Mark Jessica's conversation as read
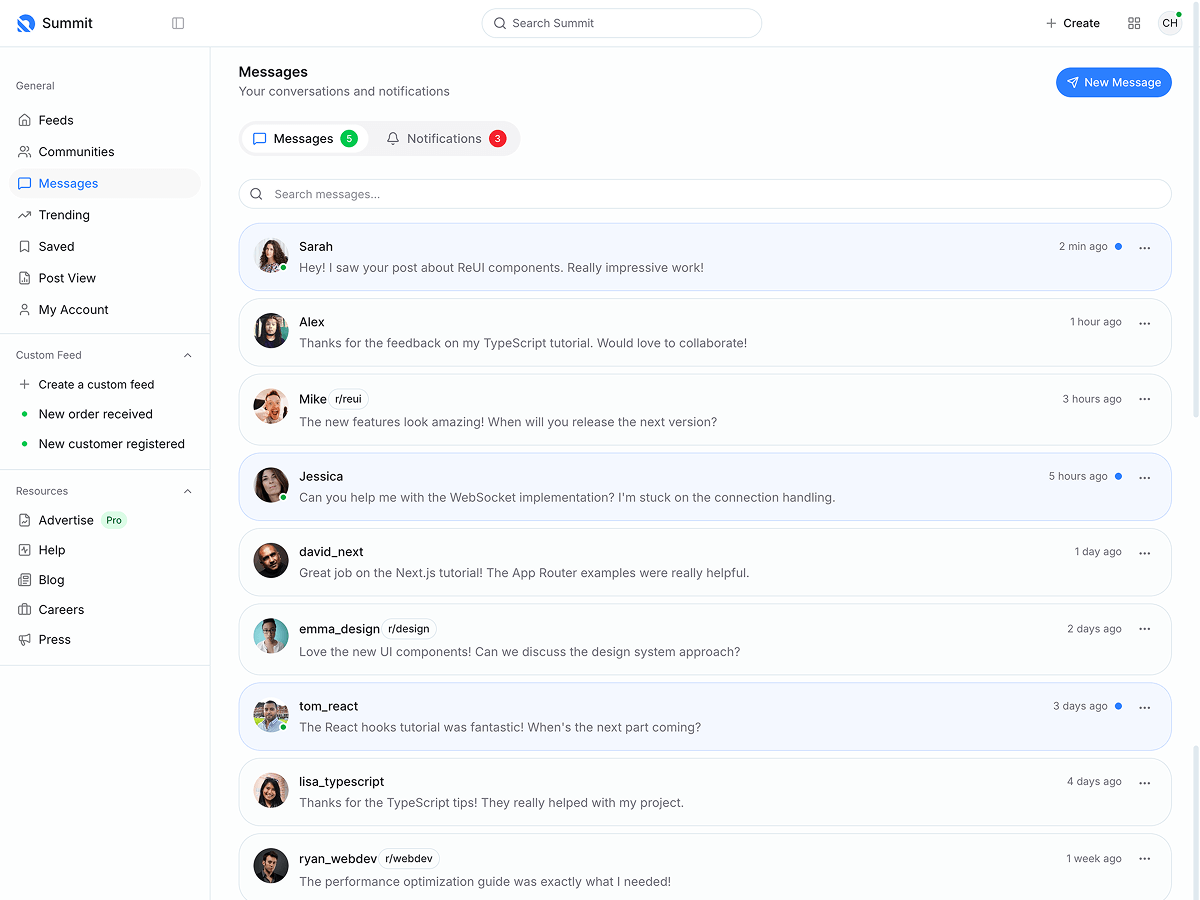This screenshot has width=1200, height=900. pyautogui.click(x=1117, y=476)
